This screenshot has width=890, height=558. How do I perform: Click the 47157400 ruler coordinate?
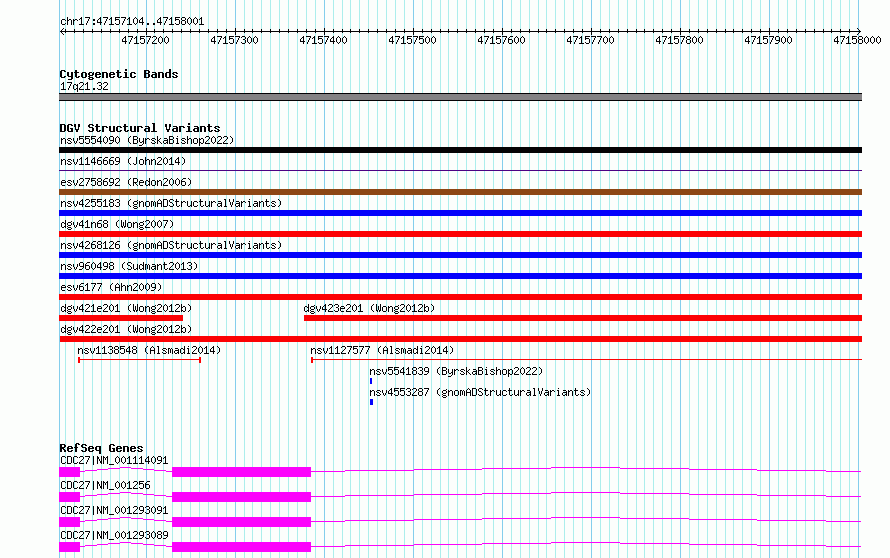(x=324, y=40)
